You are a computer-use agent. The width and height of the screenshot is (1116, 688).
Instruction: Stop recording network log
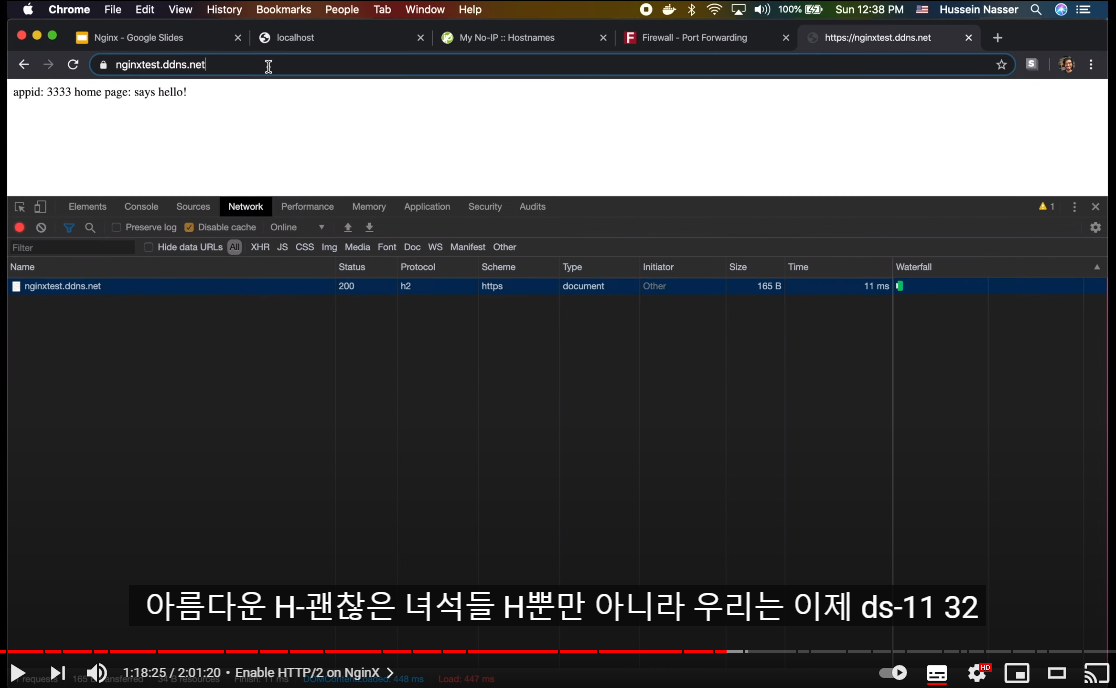tap(19, 228)
